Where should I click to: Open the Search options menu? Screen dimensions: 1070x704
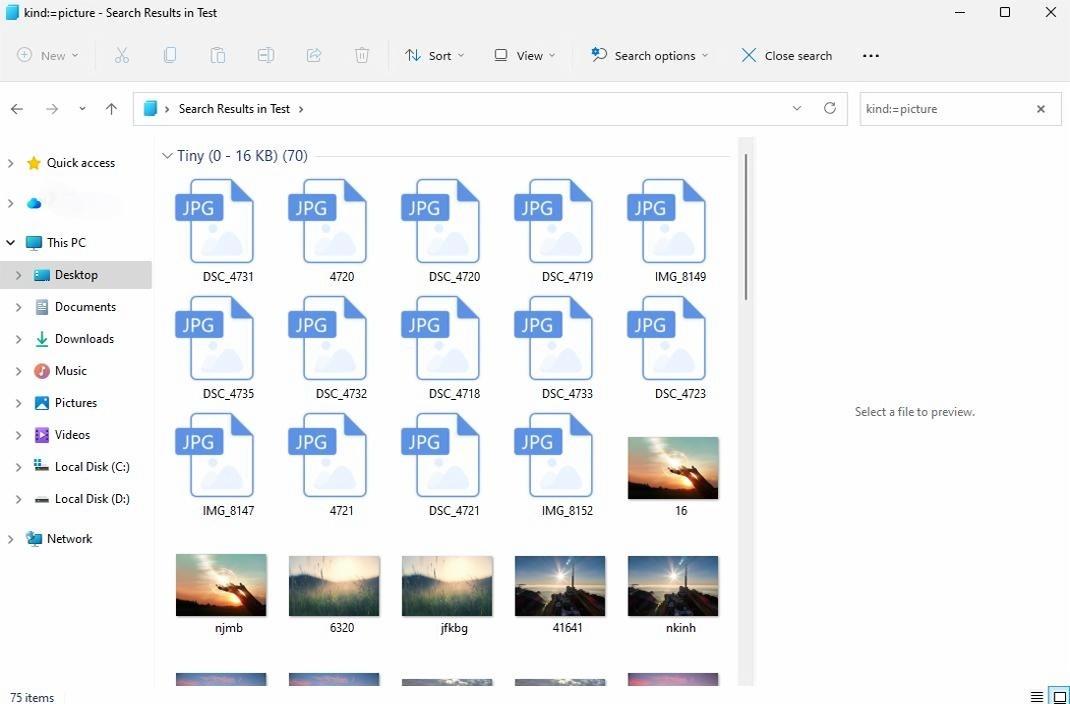coord(648,55)
